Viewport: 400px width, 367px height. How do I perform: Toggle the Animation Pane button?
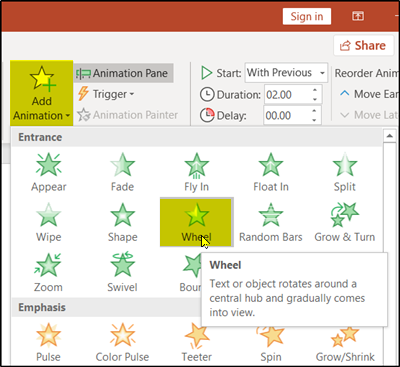tap(123, 73)
